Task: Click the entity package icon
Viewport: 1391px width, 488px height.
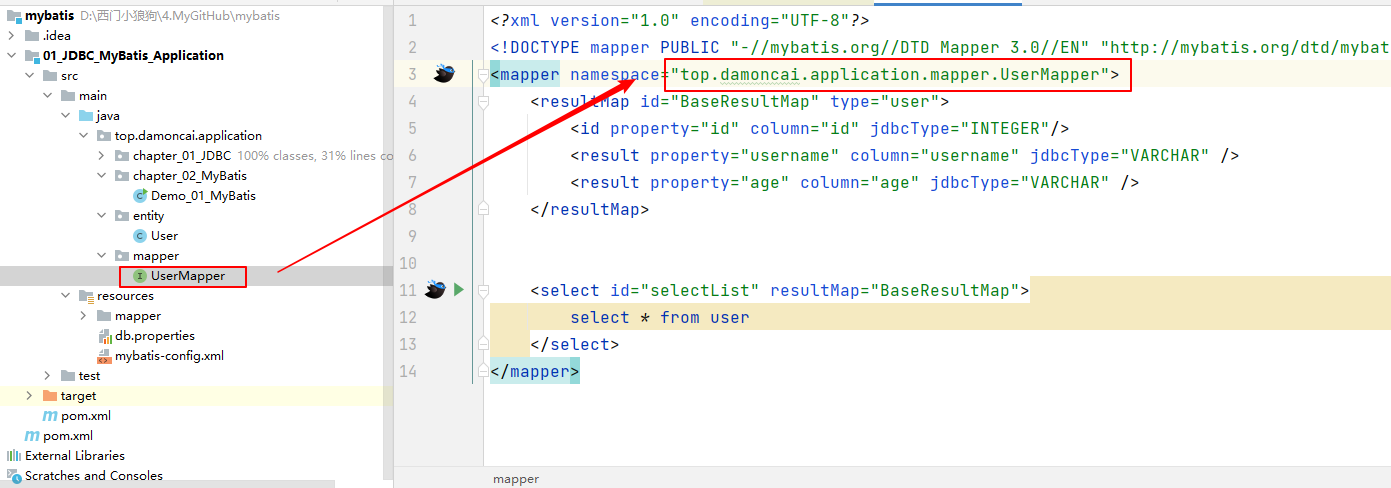Action: point(122,216)
